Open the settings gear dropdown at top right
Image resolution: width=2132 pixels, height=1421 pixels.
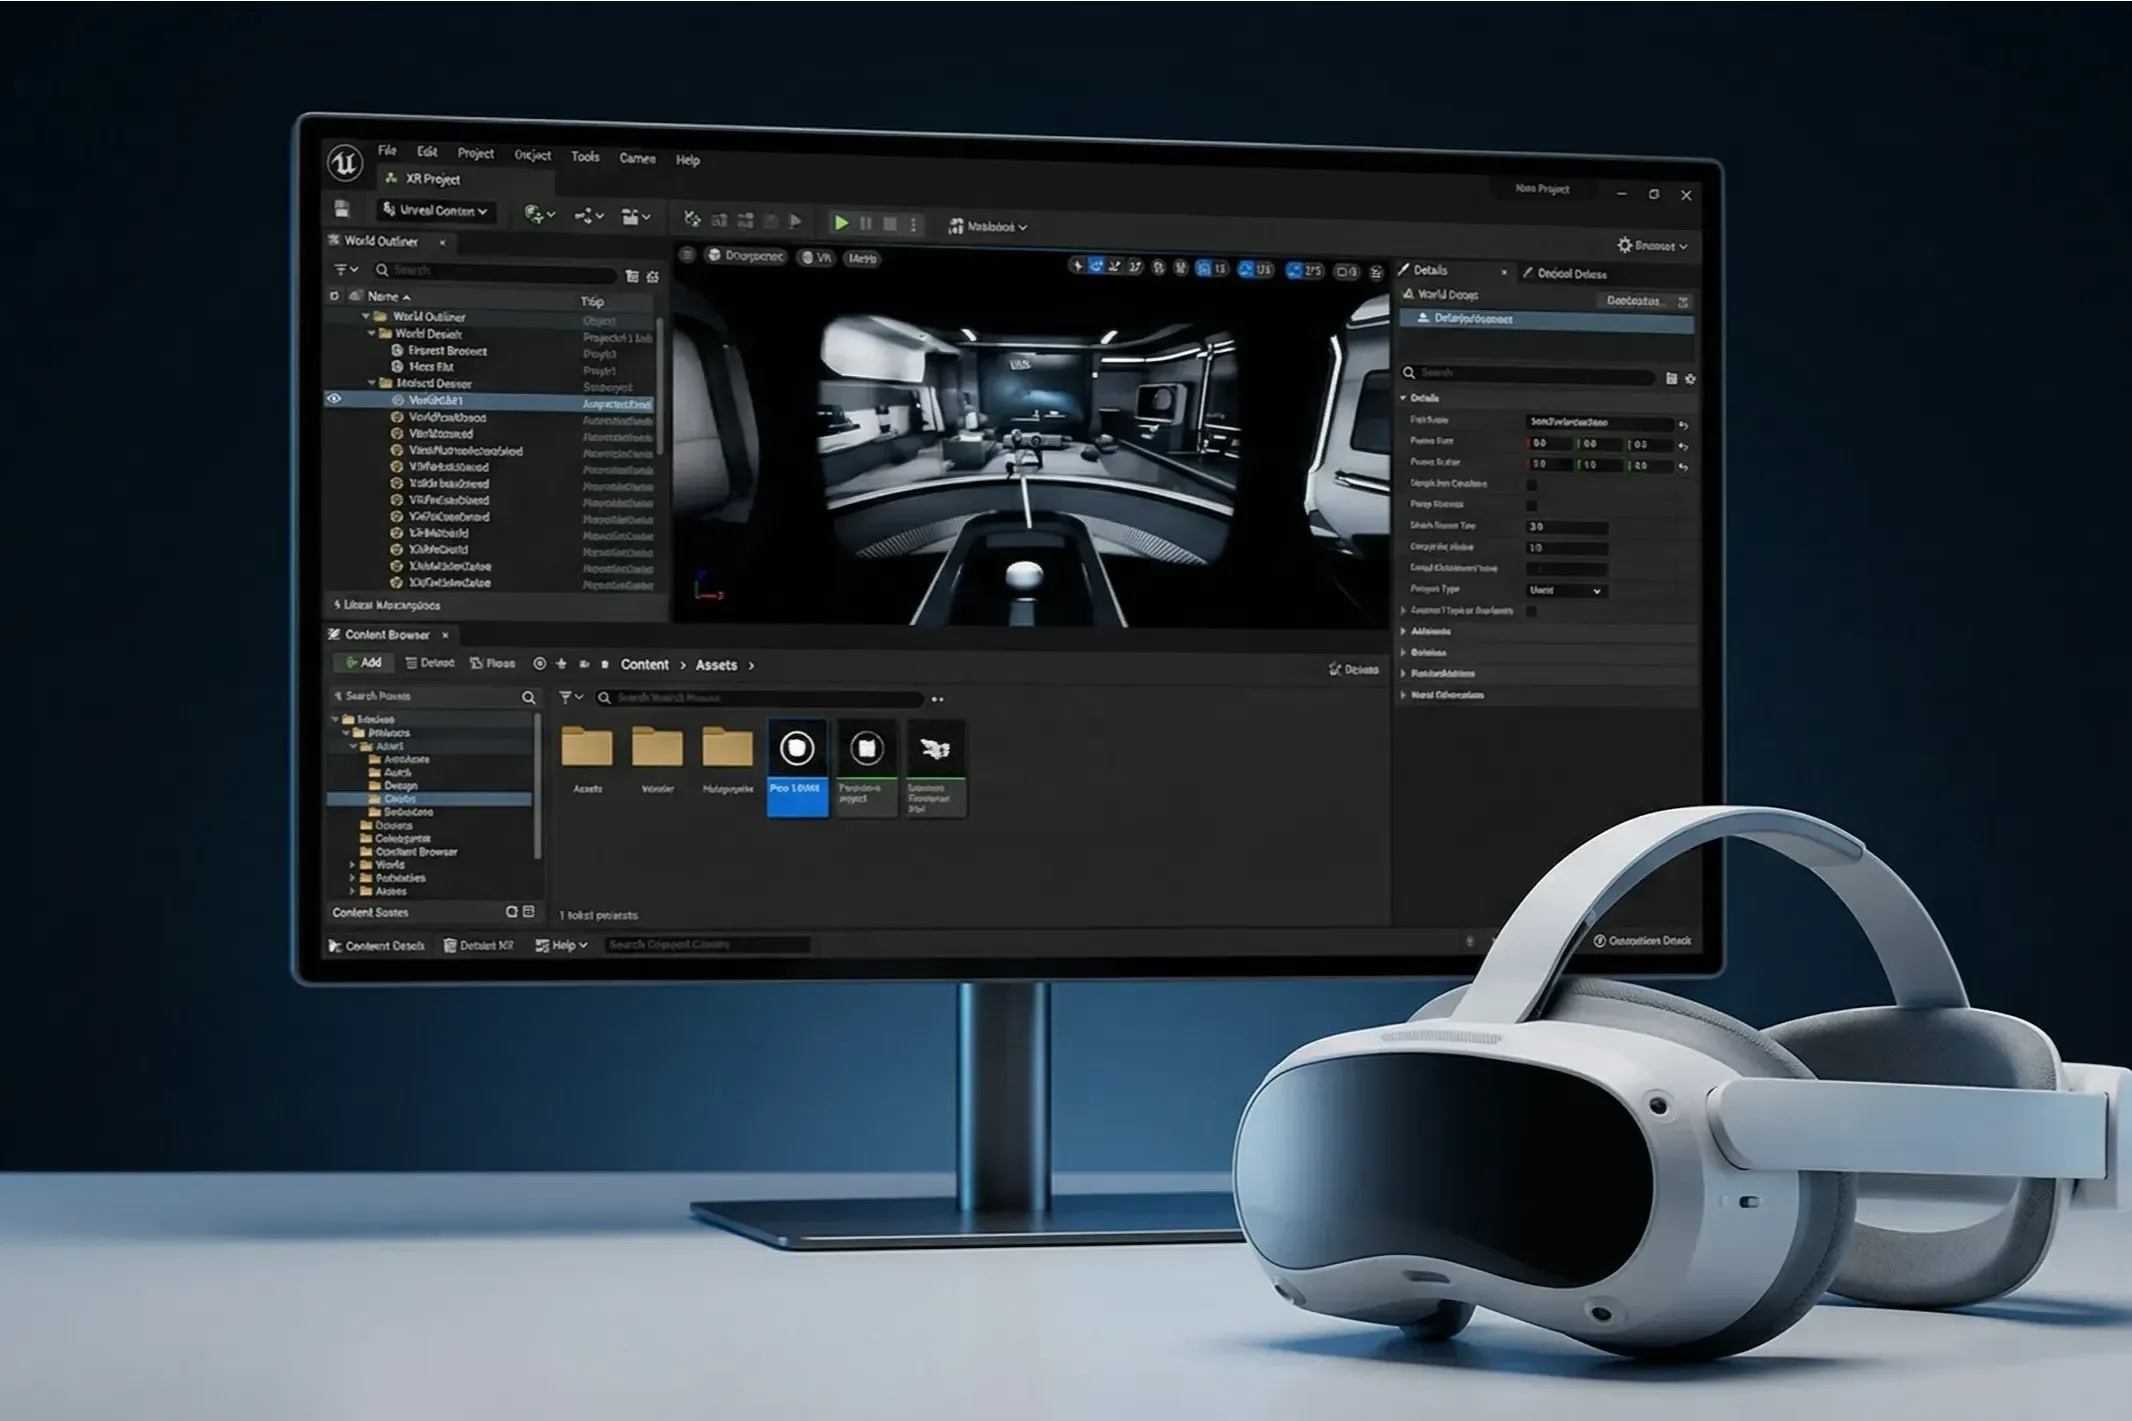pos(1652,245)
